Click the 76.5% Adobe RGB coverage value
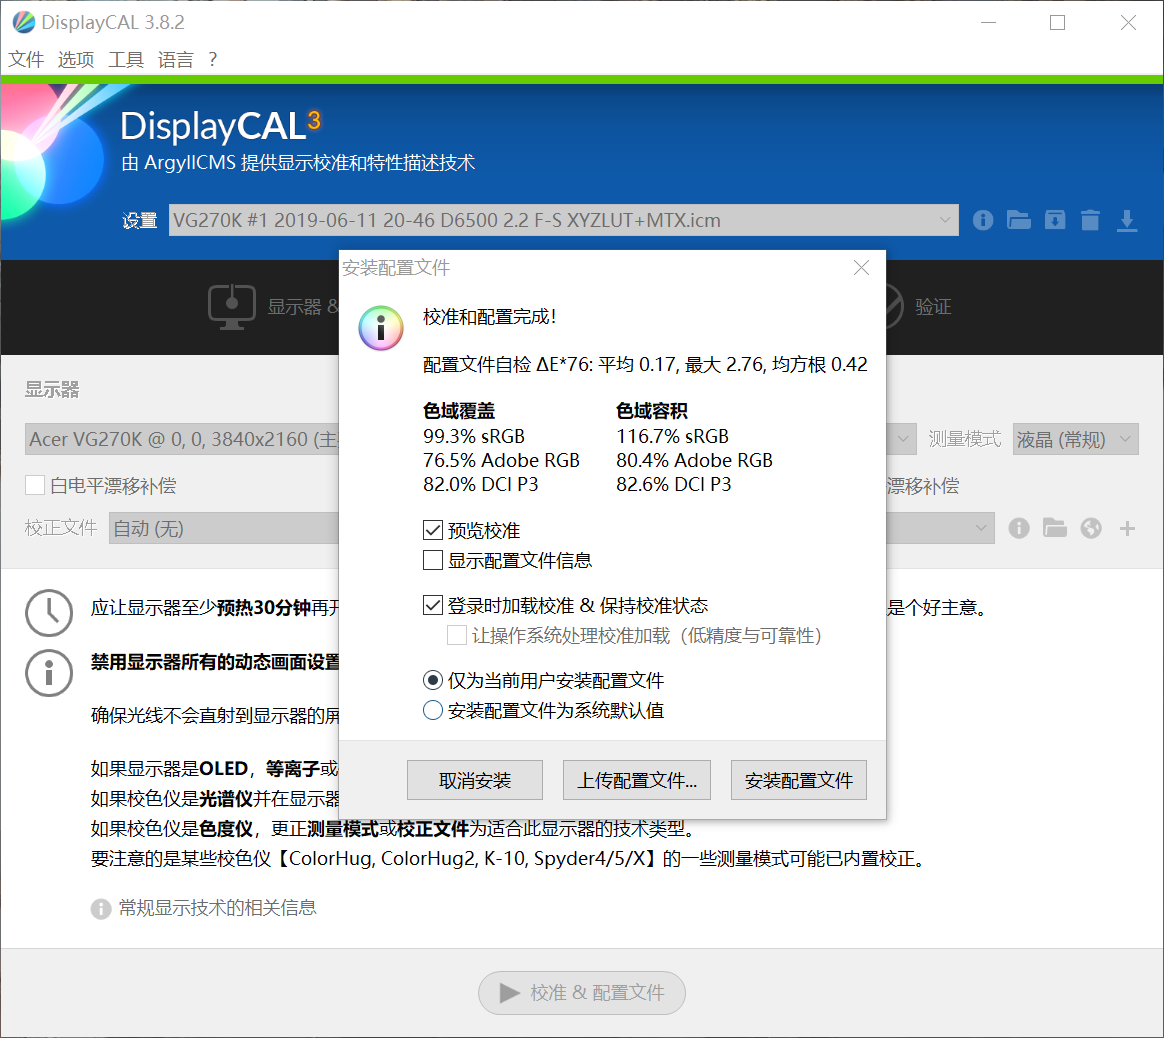 pos(501,460)
